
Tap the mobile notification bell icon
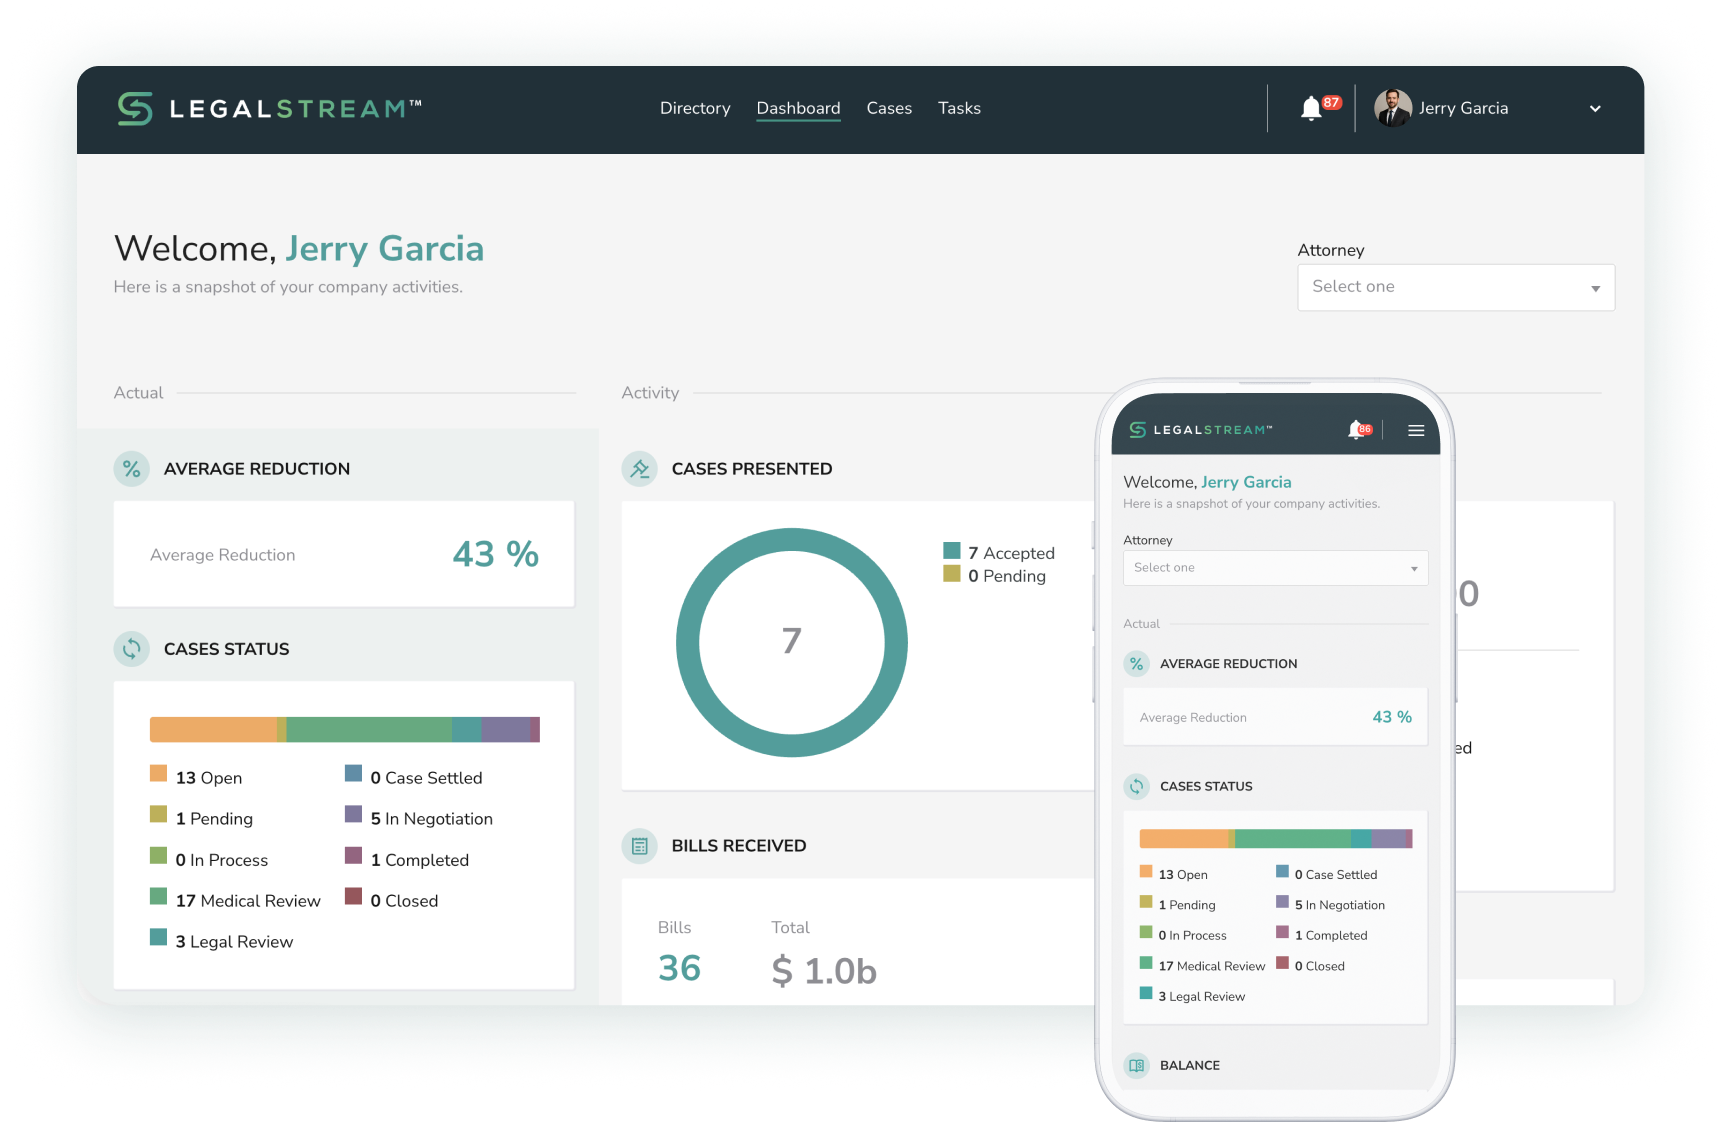click(x=1356, y=430)
